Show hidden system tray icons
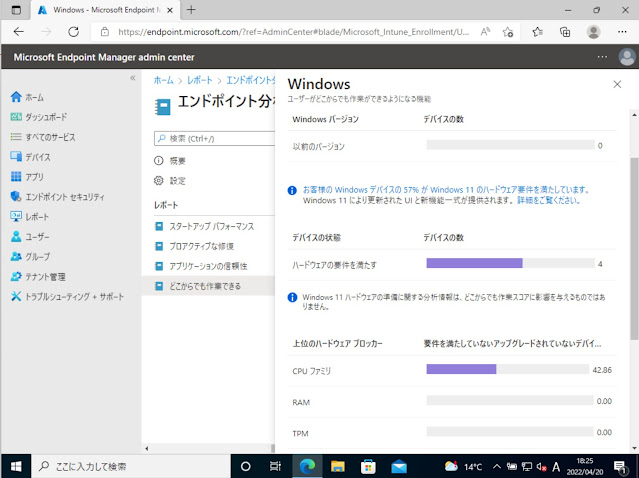 coord(497,466)
